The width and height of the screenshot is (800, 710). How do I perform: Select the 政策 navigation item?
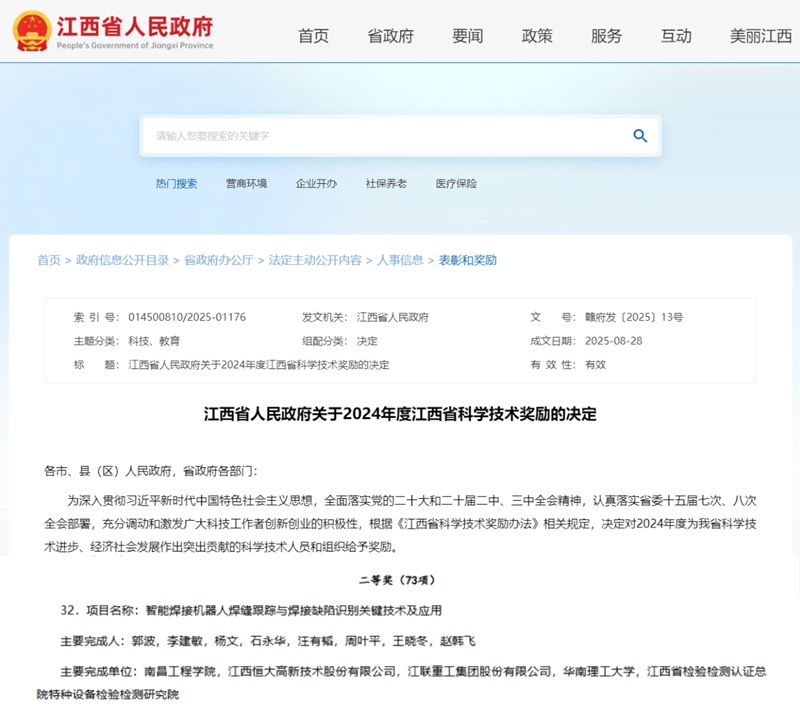click(537, 36)
